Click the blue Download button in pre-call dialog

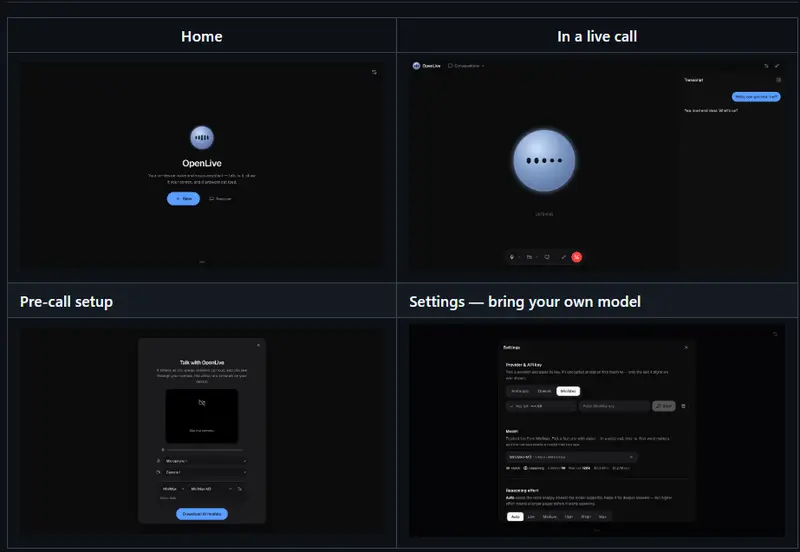(202, 514)
